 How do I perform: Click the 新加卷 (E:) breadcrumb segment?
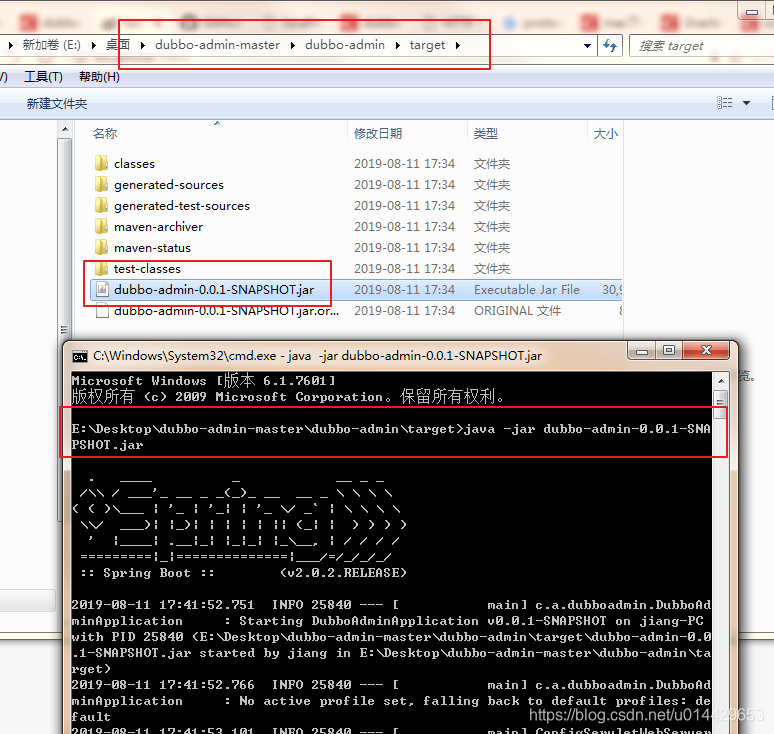tap(51, 45)
